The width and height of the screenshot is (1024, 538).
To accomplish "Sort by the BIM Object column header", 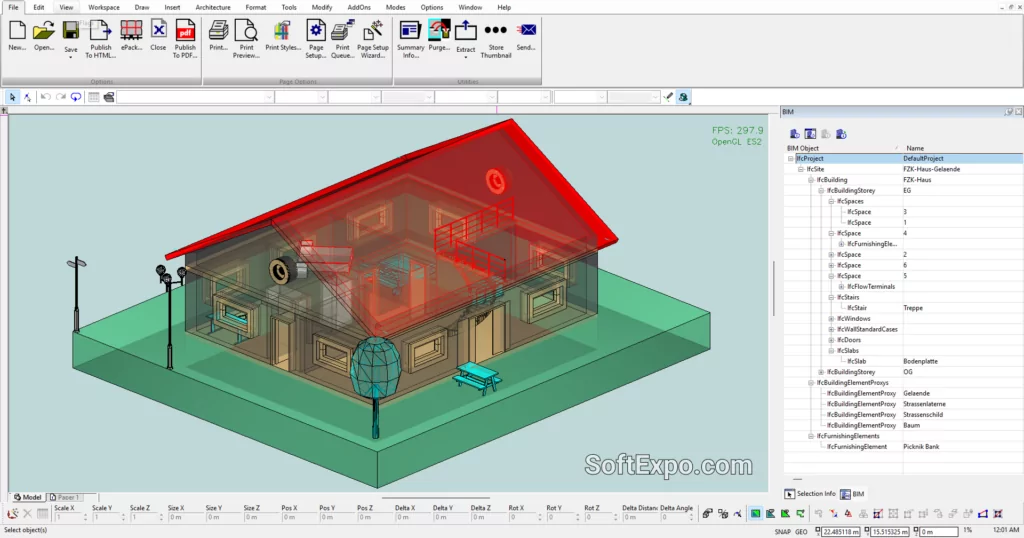I will pyautogui.click(x=842, y=148).
